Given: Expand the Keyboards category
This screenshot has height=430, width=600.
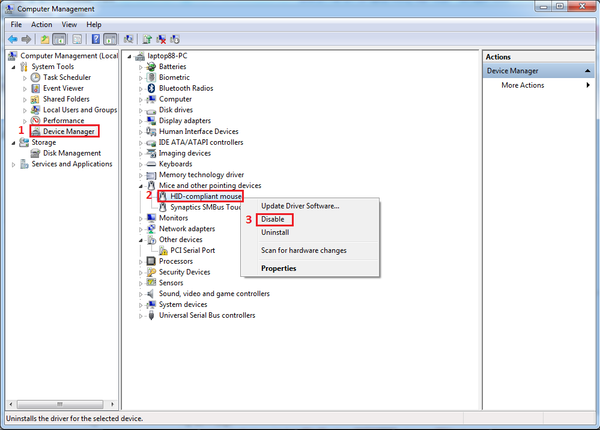Looking at the screenshot, I should click(x=140, y=165).
